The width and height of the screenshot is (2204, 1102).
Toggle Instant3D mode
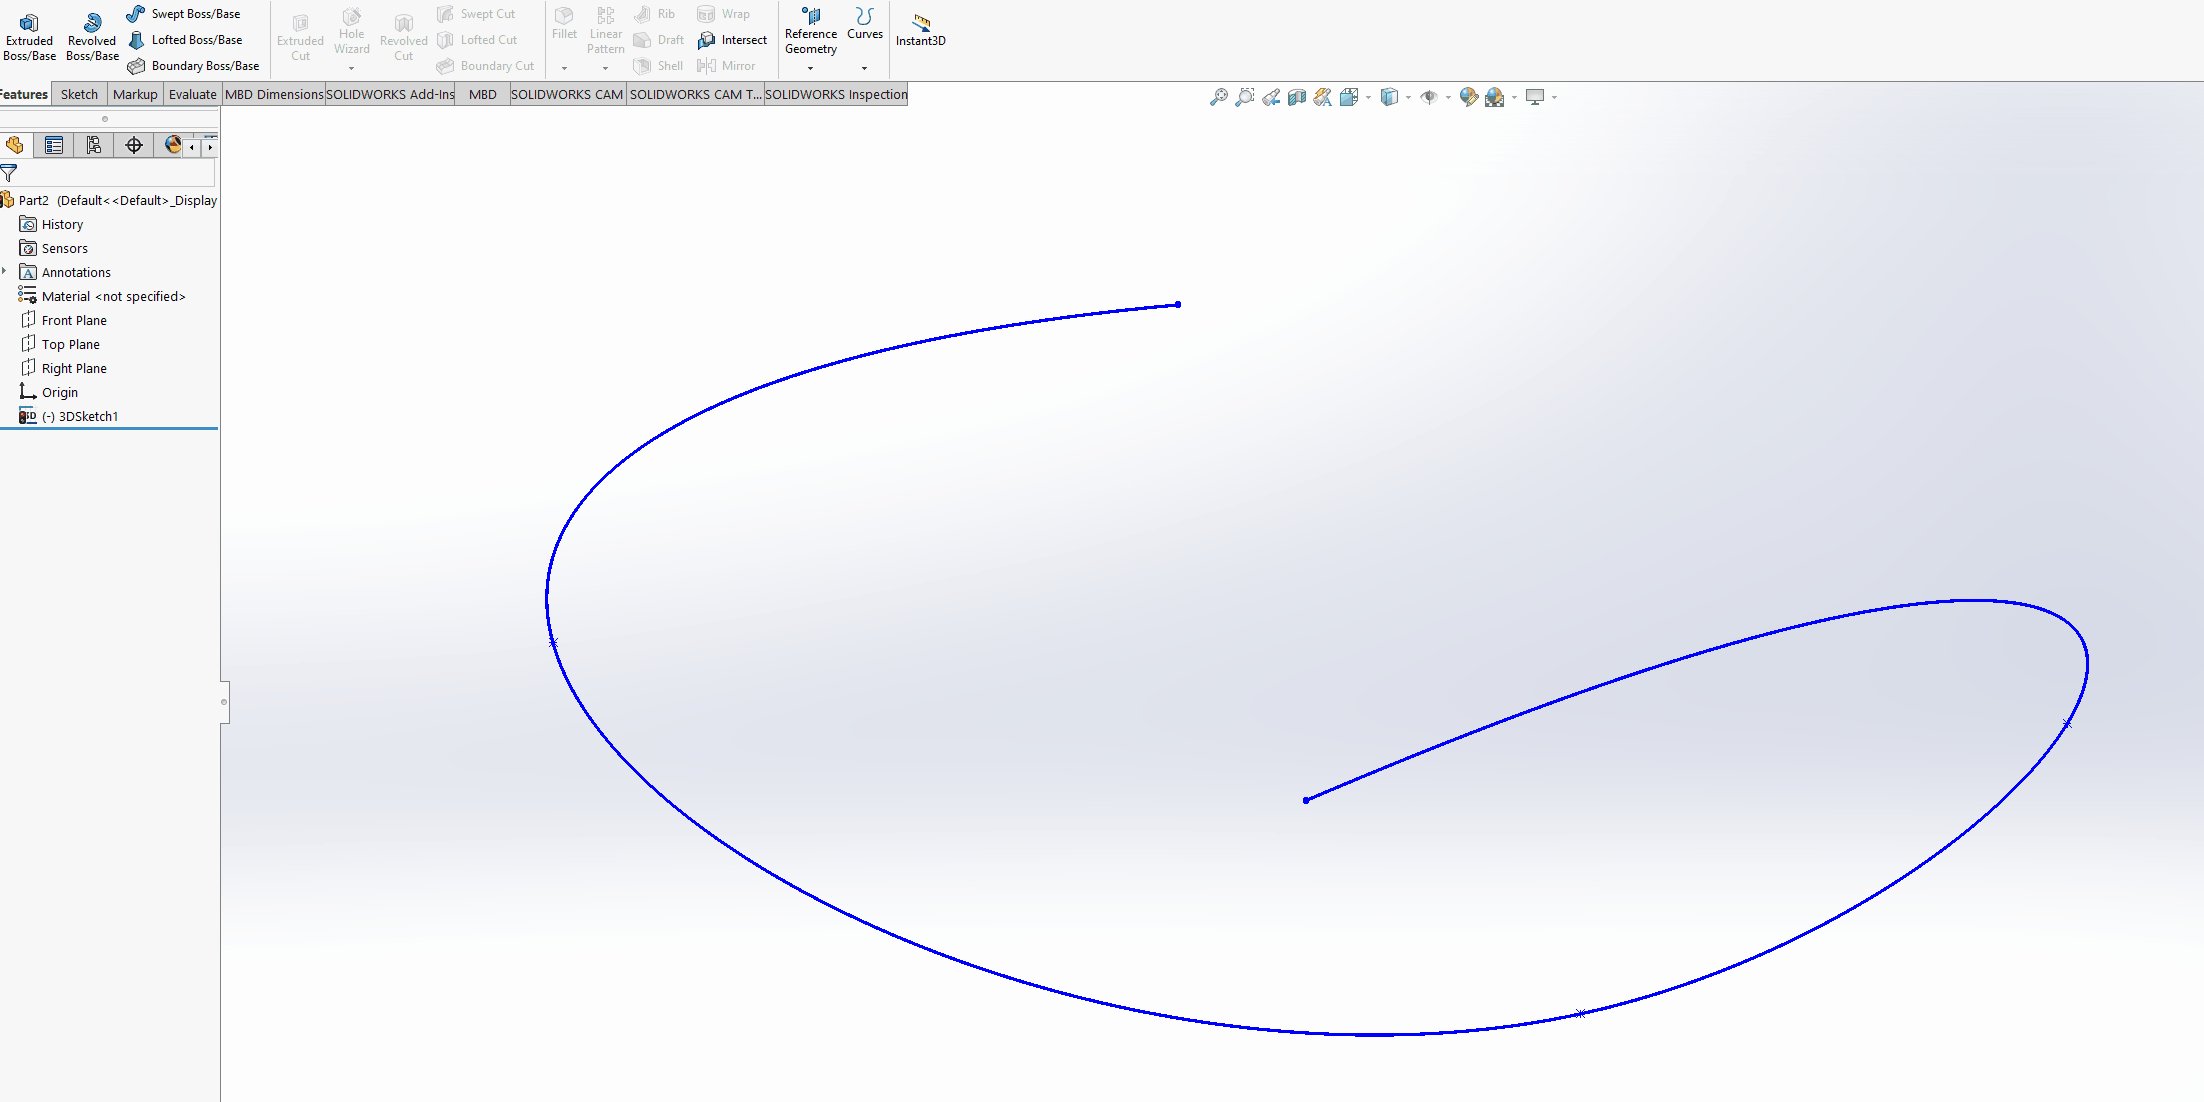(920, 30)
